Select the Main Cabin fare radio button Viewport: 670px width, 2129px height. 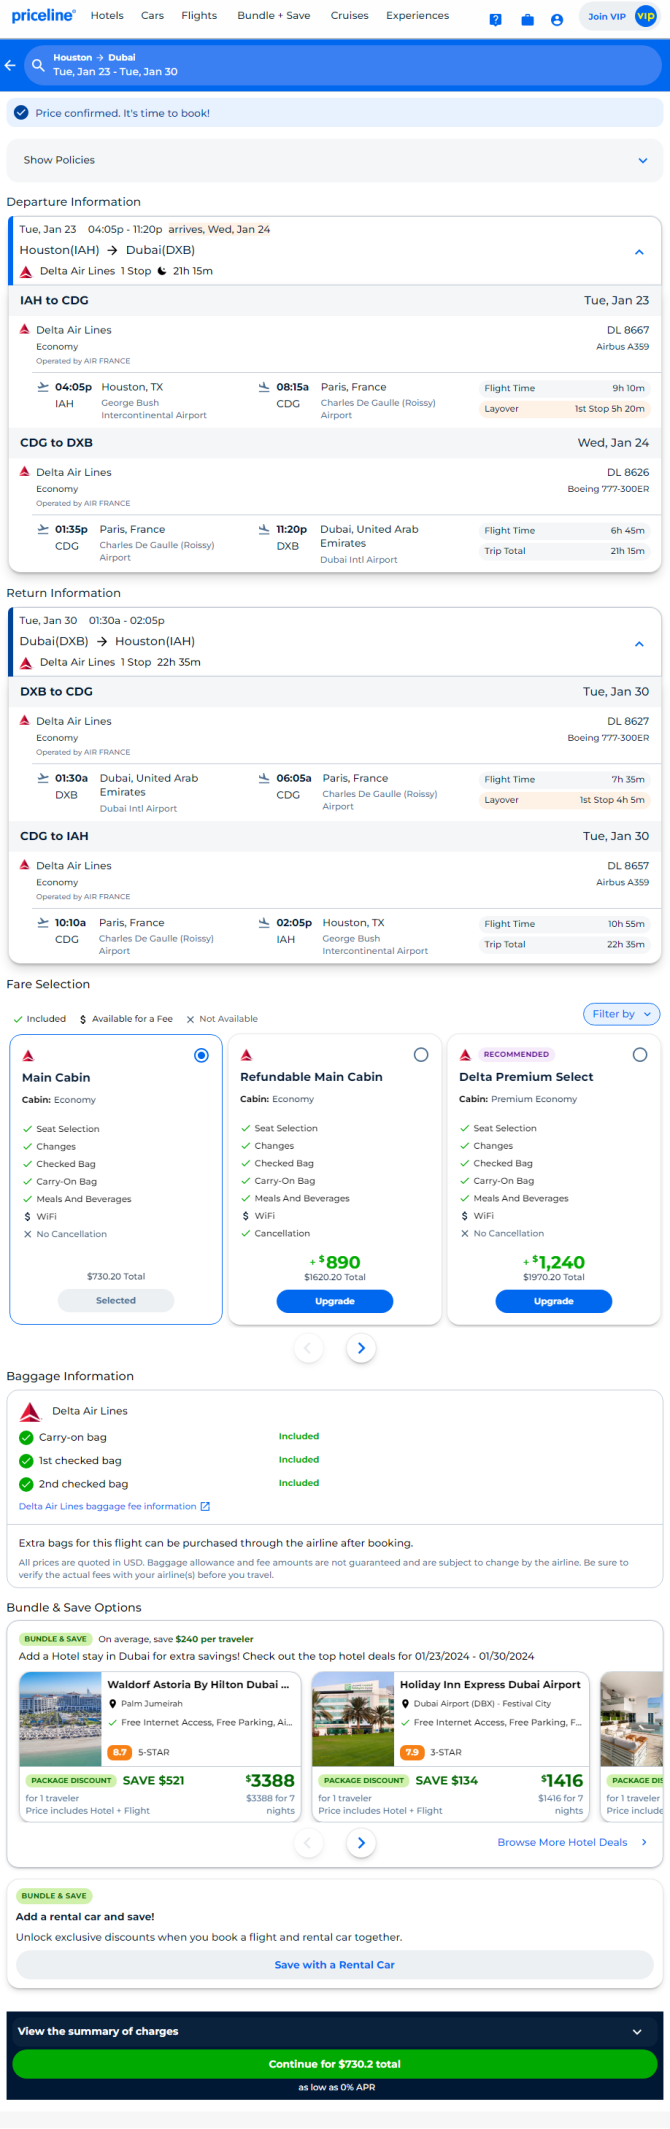201,1055
